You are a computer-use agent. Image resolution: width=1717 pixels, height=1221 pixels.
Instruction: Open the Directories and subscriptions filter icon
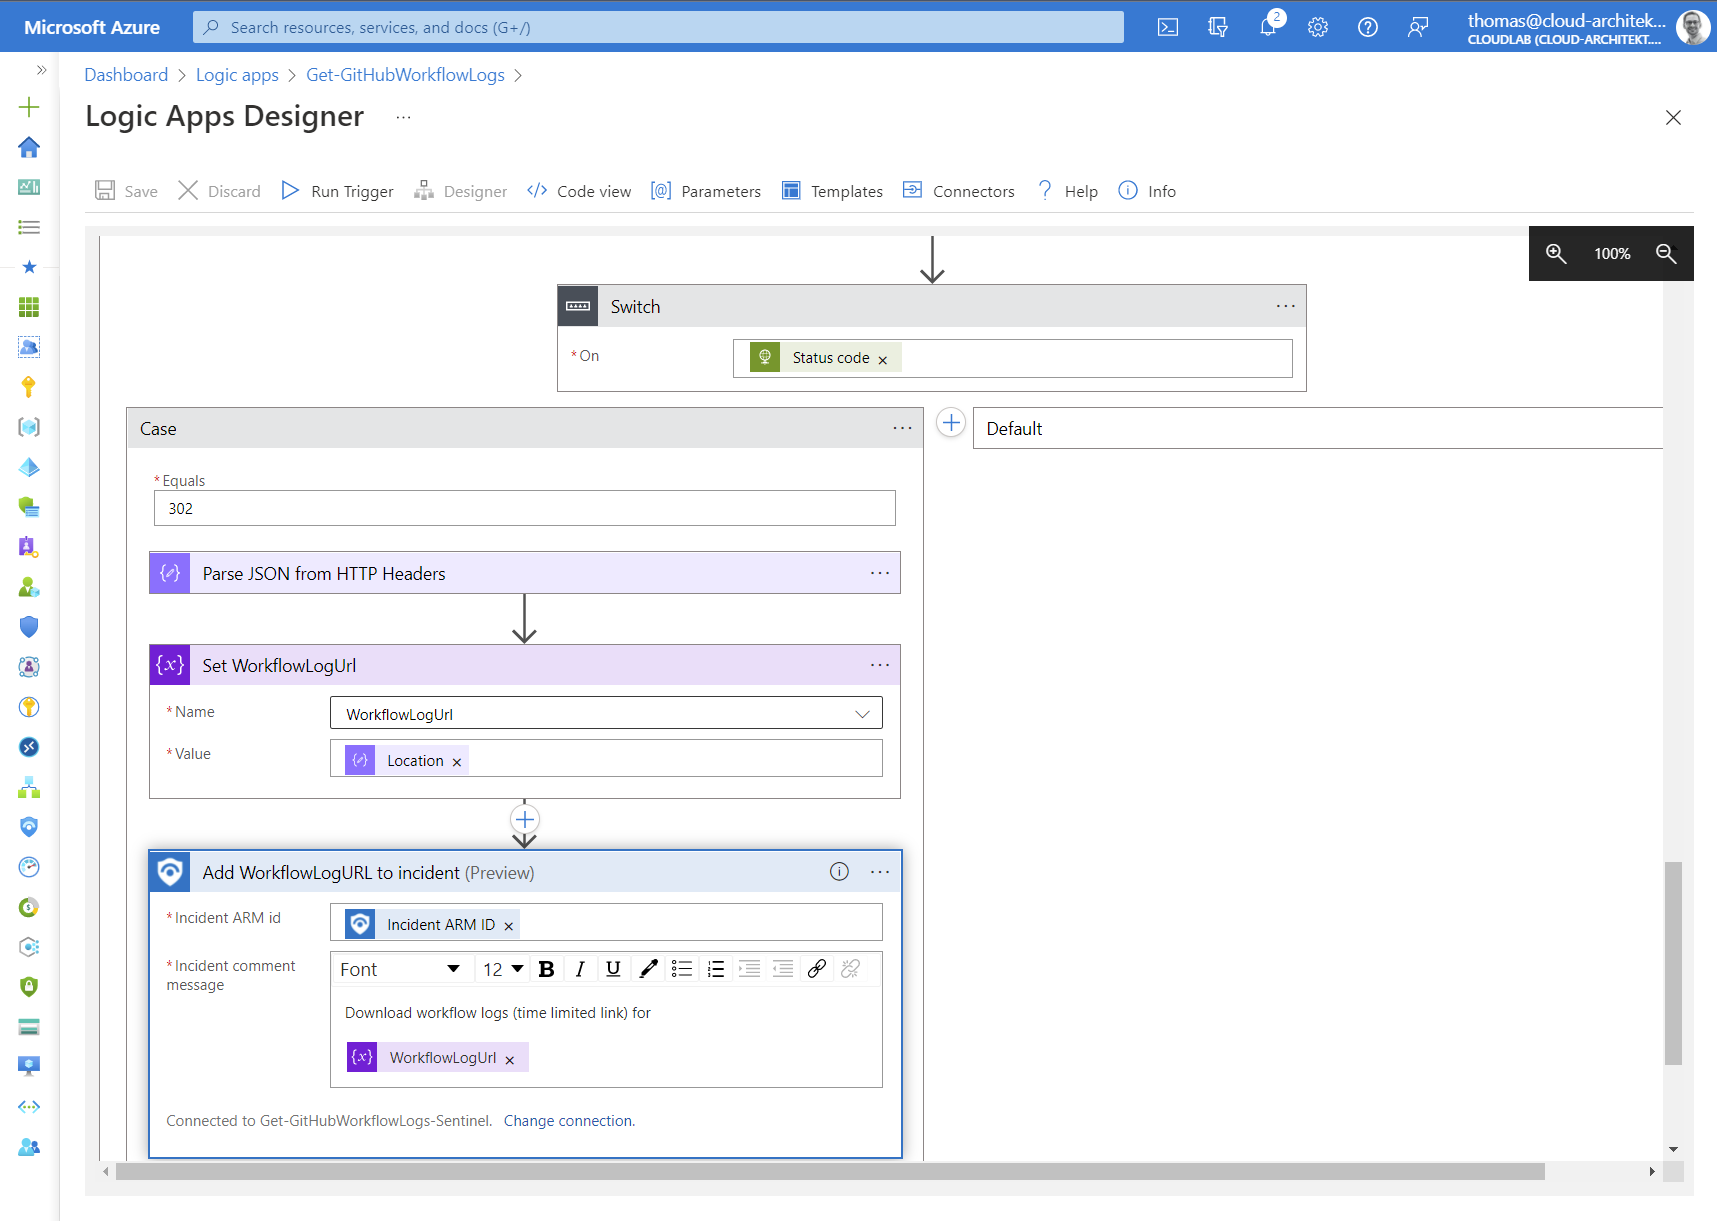pyautogui.click(x=1218, y=27)
